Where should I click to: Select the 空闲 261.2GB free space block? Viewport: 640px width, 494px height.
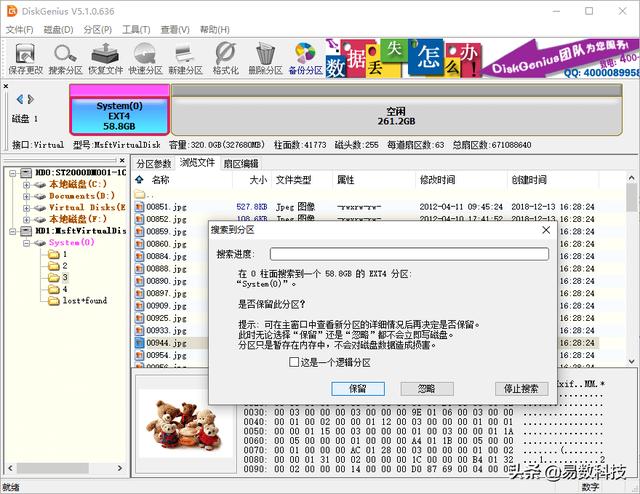click(x=396, y=109)
